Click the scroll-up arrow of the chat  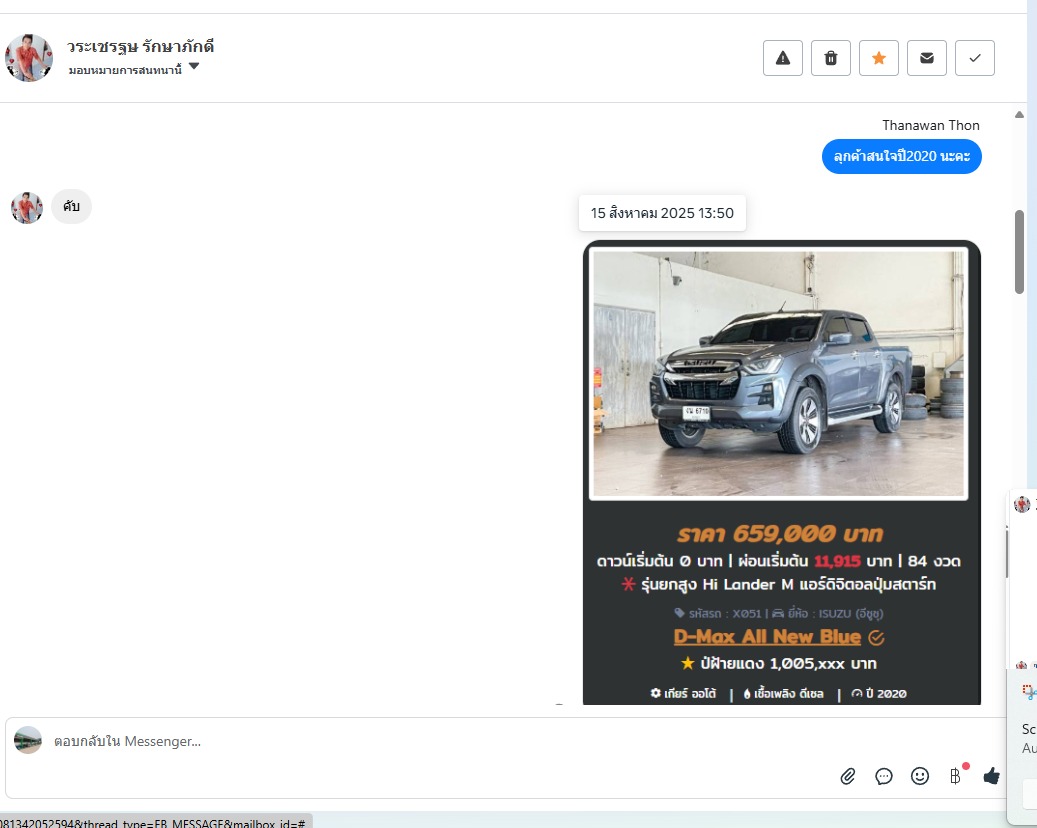(1019, 114)
